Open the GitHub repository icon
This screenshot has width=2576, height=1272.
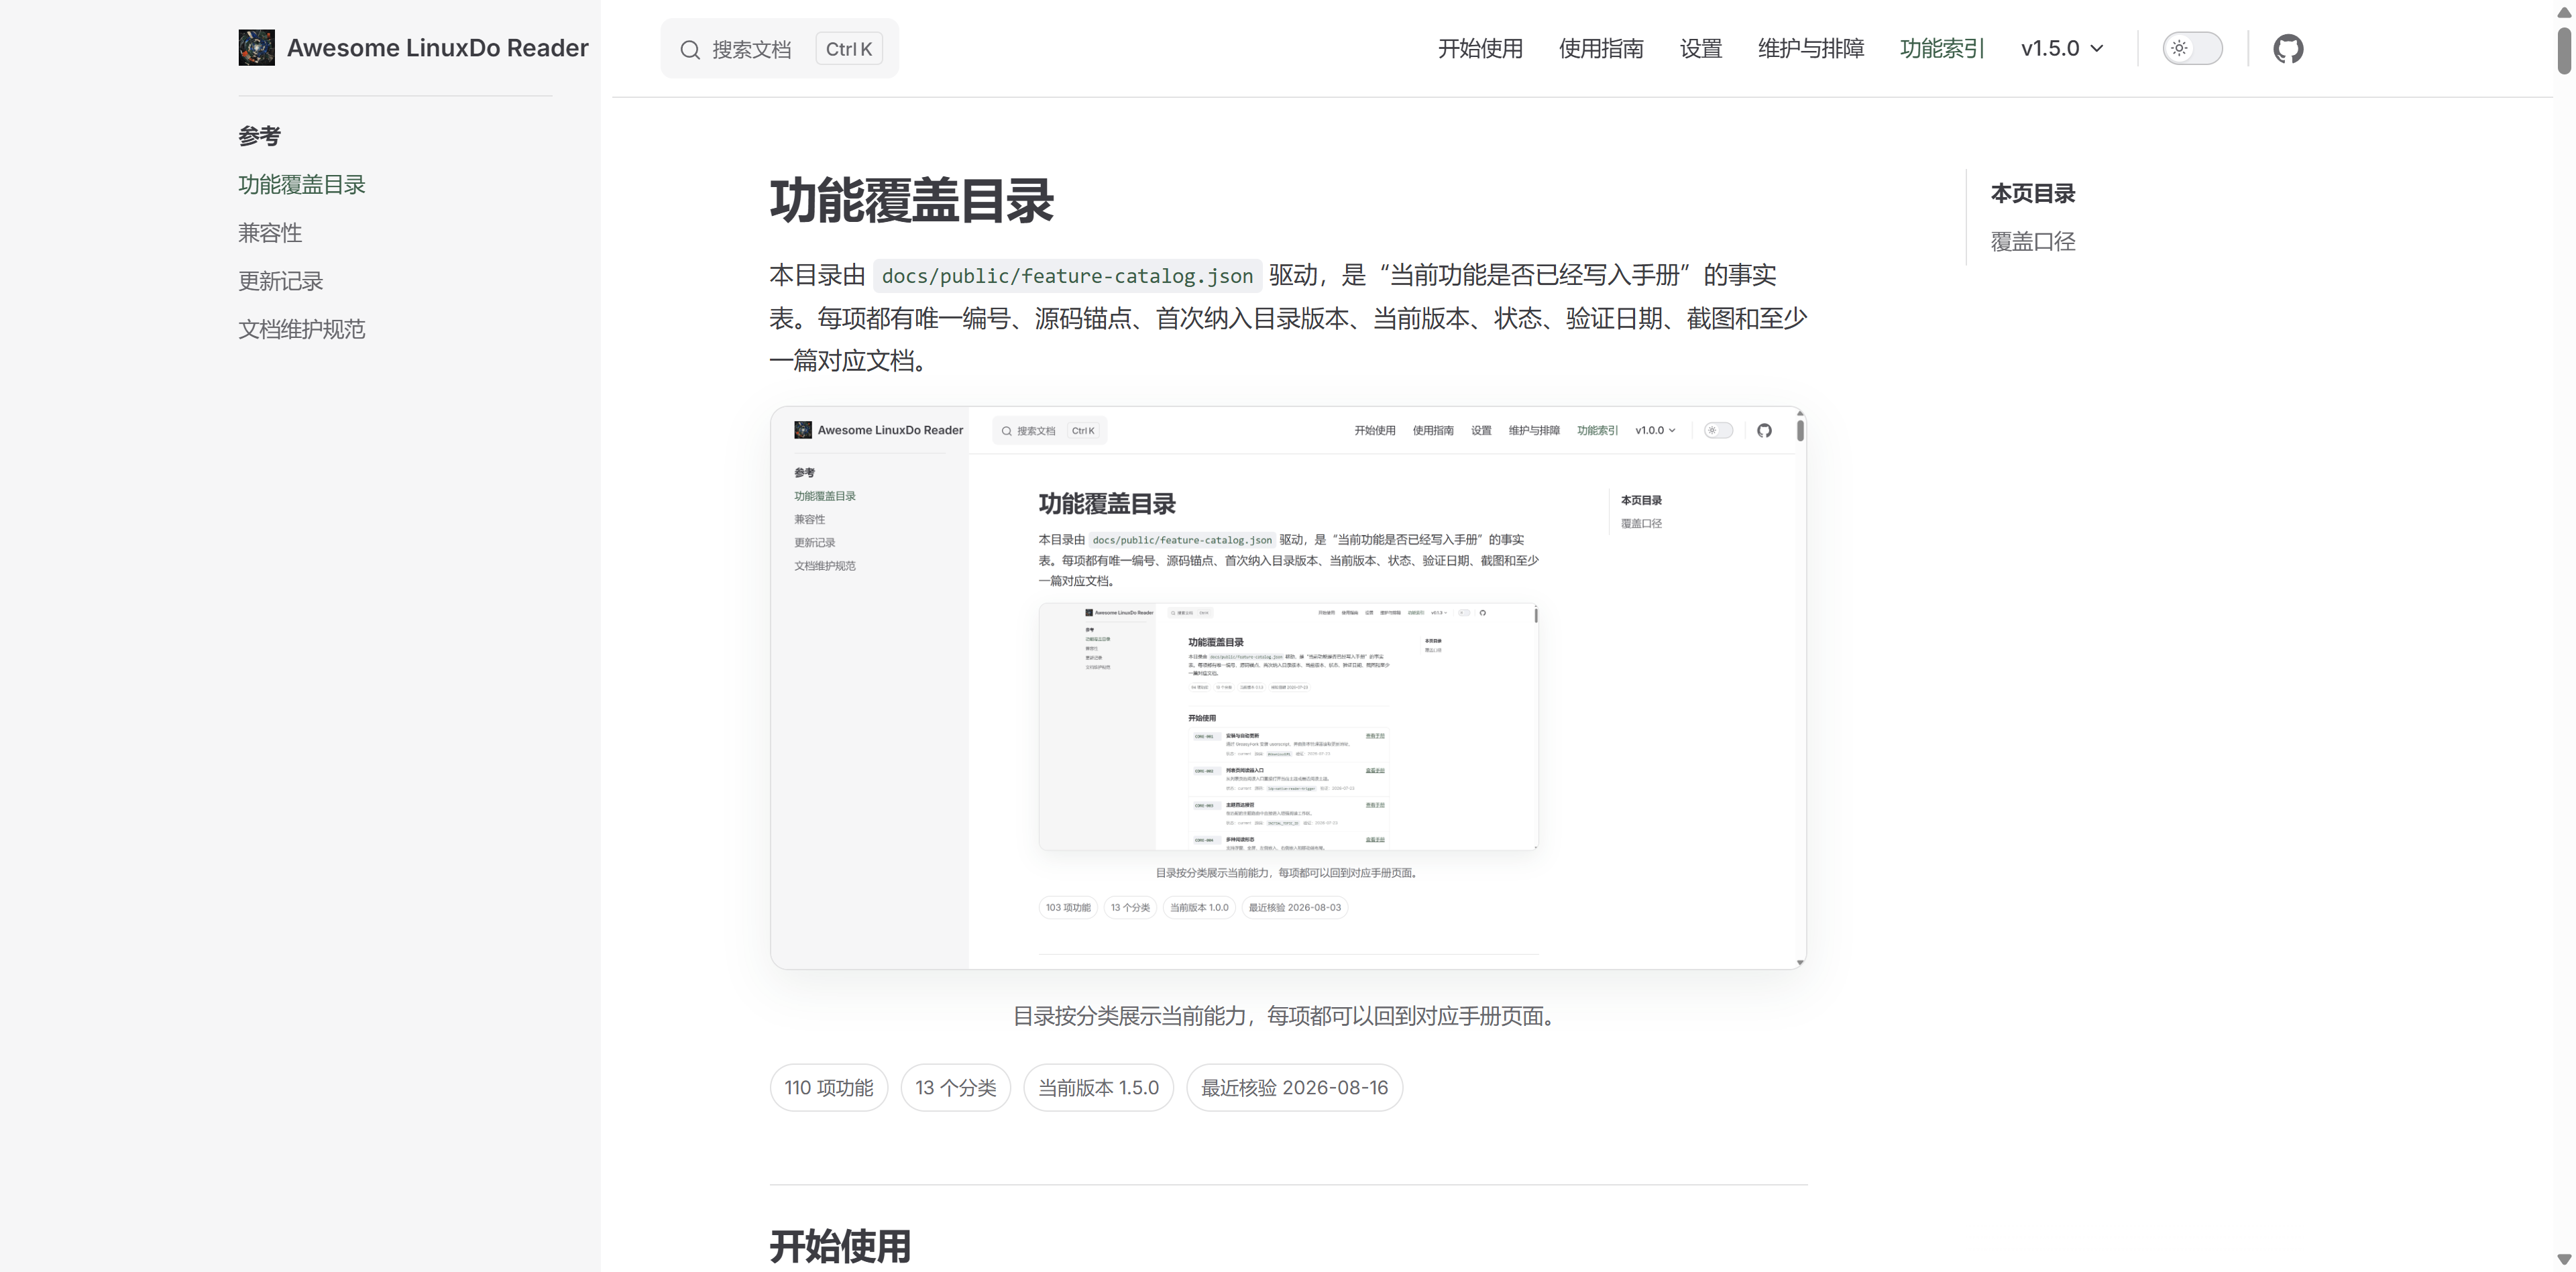(x=2288, y=48)
